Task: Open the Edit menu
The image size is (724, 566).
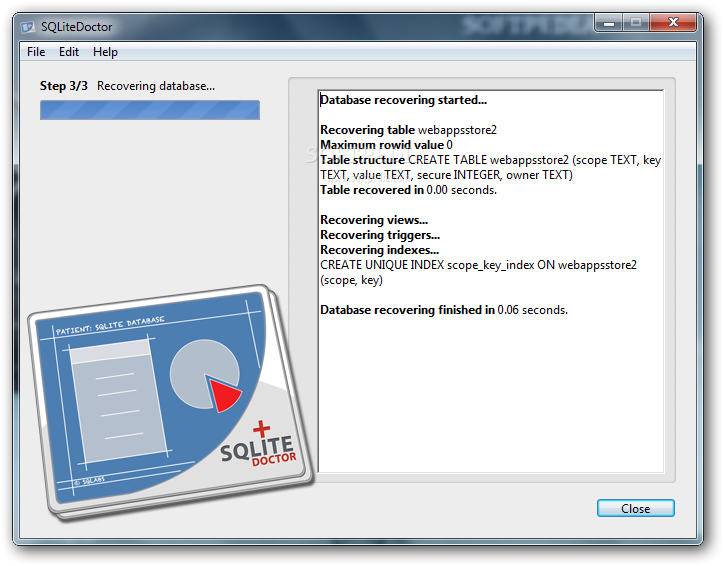Action: pyautogui.click(x=69, y=52)
